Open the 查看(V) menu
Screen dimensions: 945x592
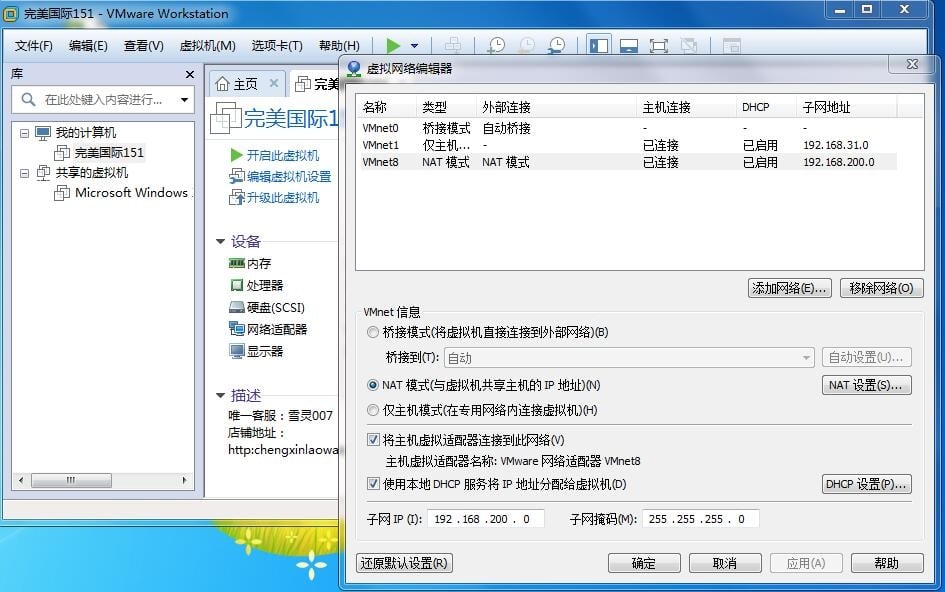click(143, 46)
